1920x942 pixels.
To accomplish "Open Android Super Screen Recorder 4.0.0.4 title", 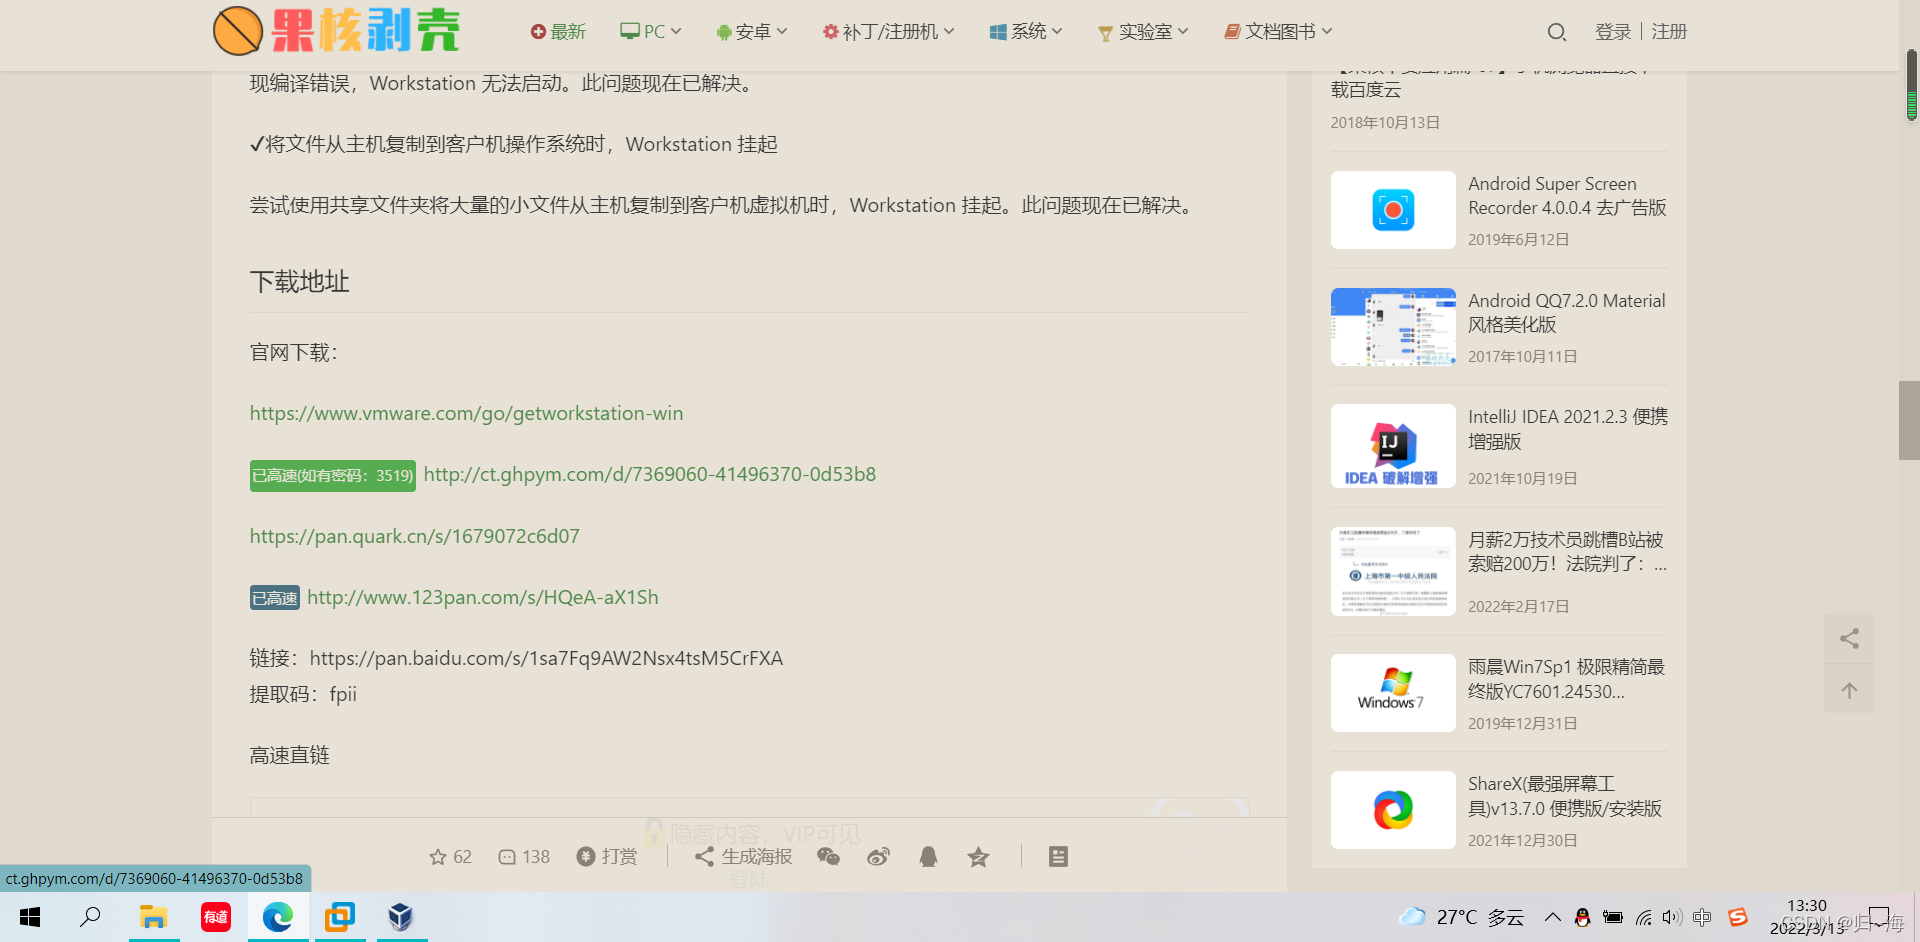I will tap(1567, 195).
